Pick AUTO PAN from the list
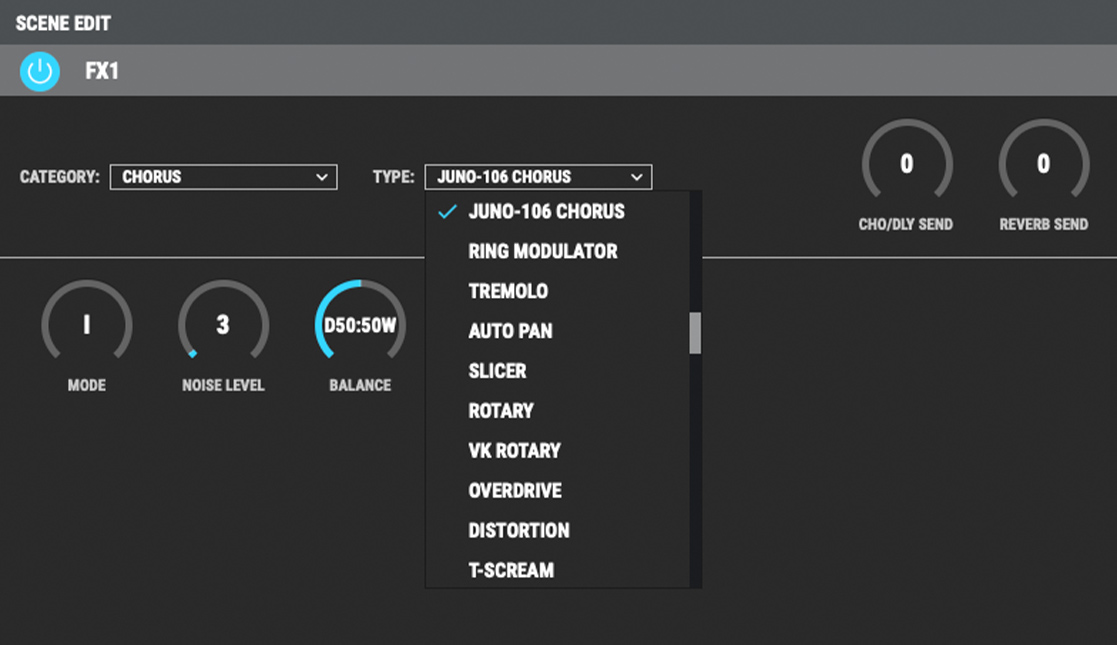The width and height of the screenshot is (1117, 645). click(x=557, y=331)
